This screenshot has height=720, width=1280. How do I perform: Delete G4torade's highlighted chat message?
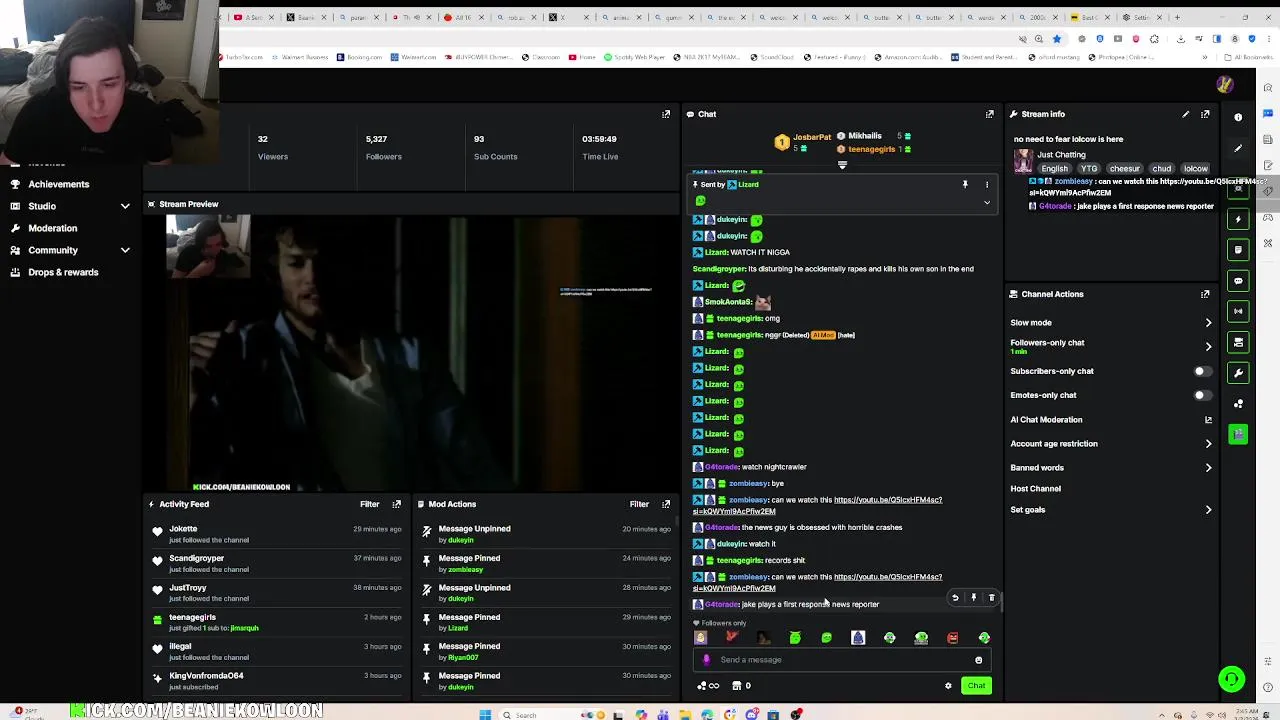point(991,598)
